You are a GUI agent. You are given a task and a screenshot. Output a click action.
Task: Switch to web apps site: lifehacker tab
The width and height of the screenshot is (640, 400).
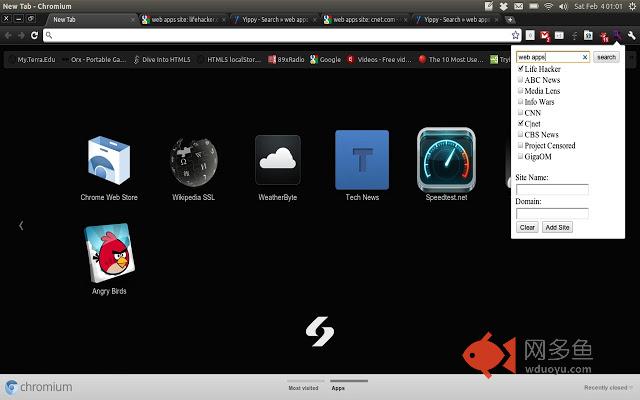184,20
